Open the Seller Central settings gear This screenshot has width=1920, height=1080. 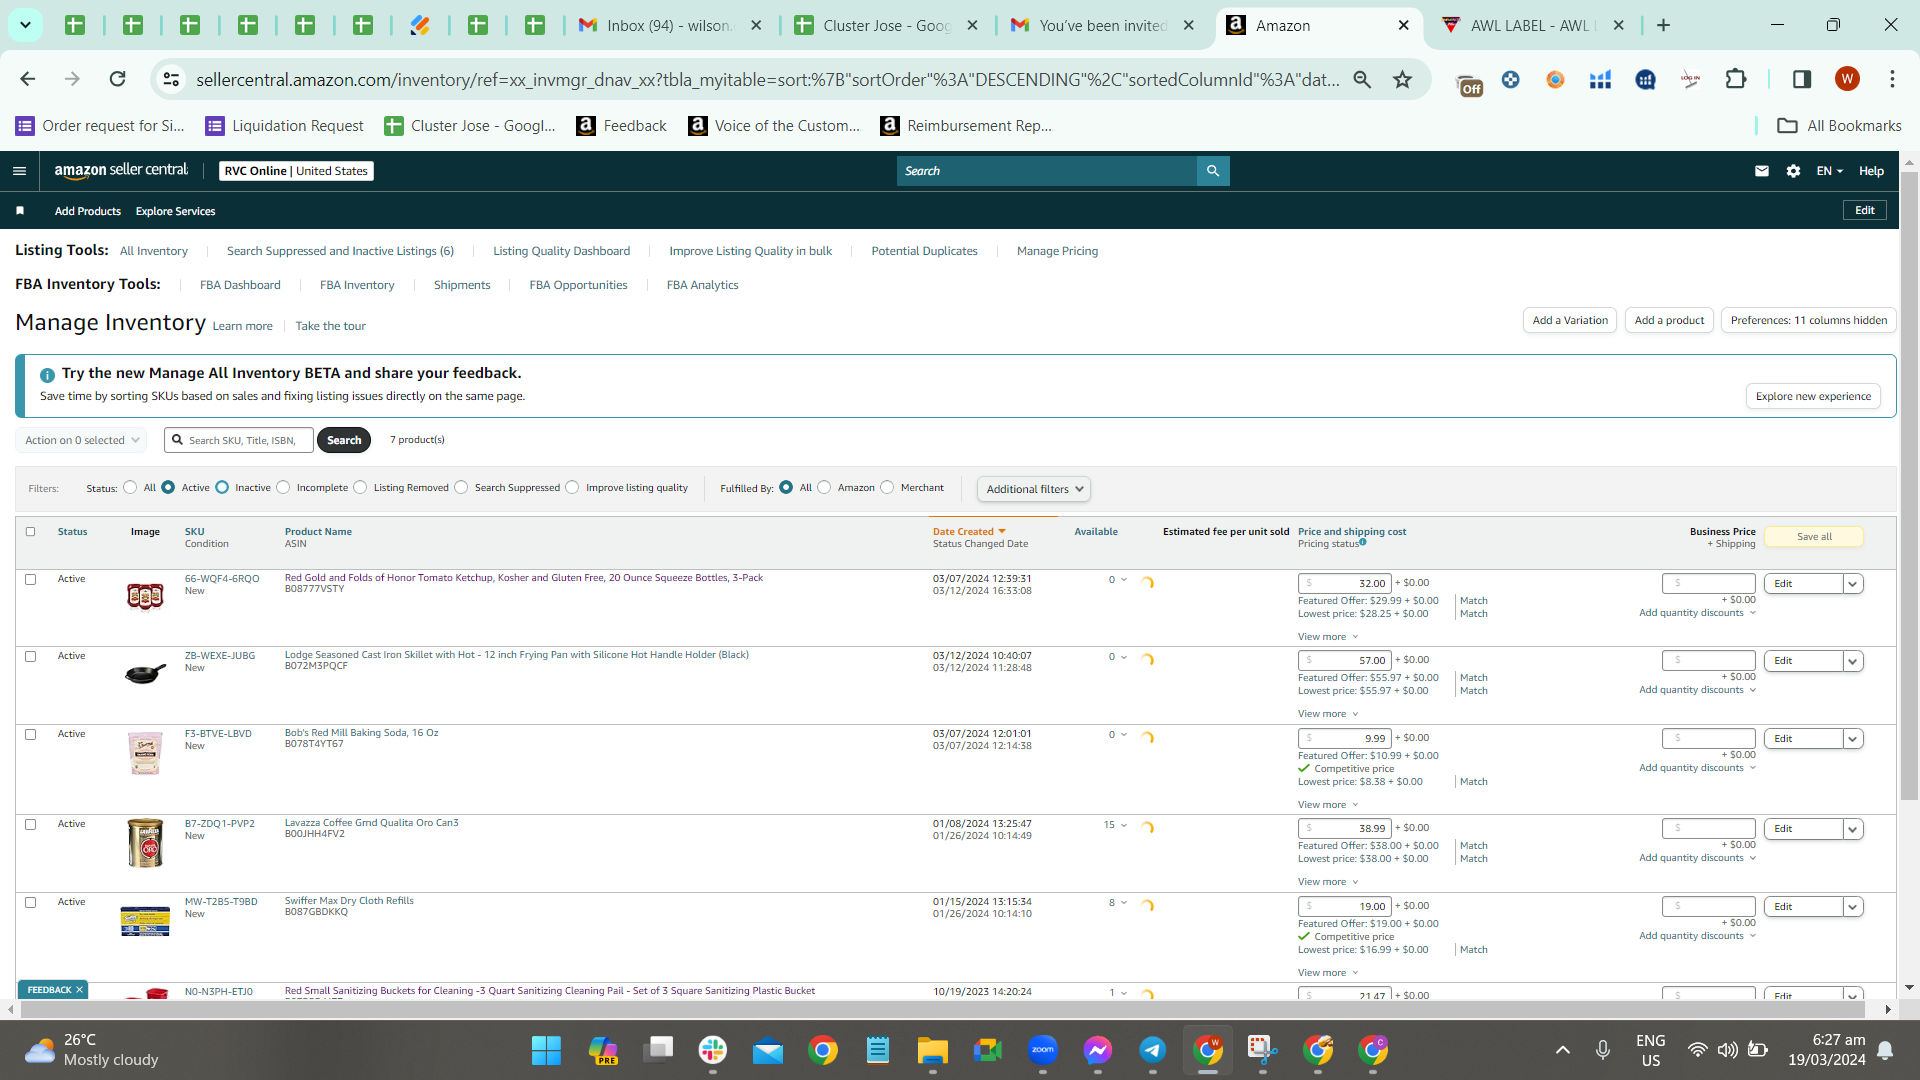click(1794, 171)
